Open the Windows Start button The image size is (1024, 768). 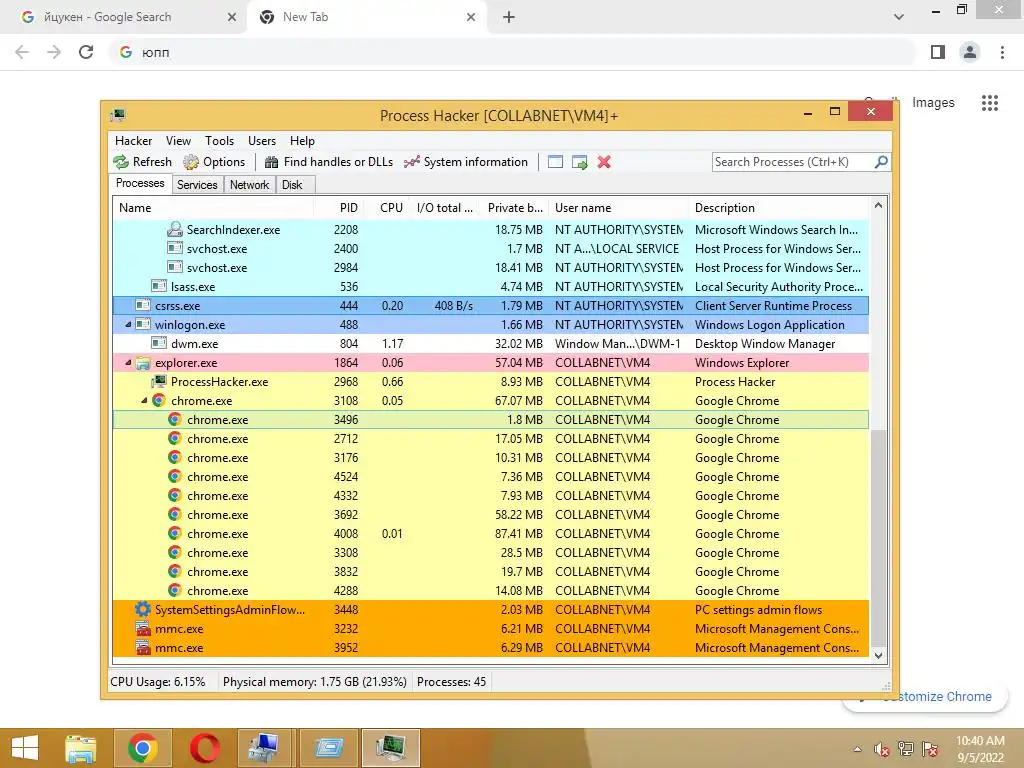tap(25, 748)
